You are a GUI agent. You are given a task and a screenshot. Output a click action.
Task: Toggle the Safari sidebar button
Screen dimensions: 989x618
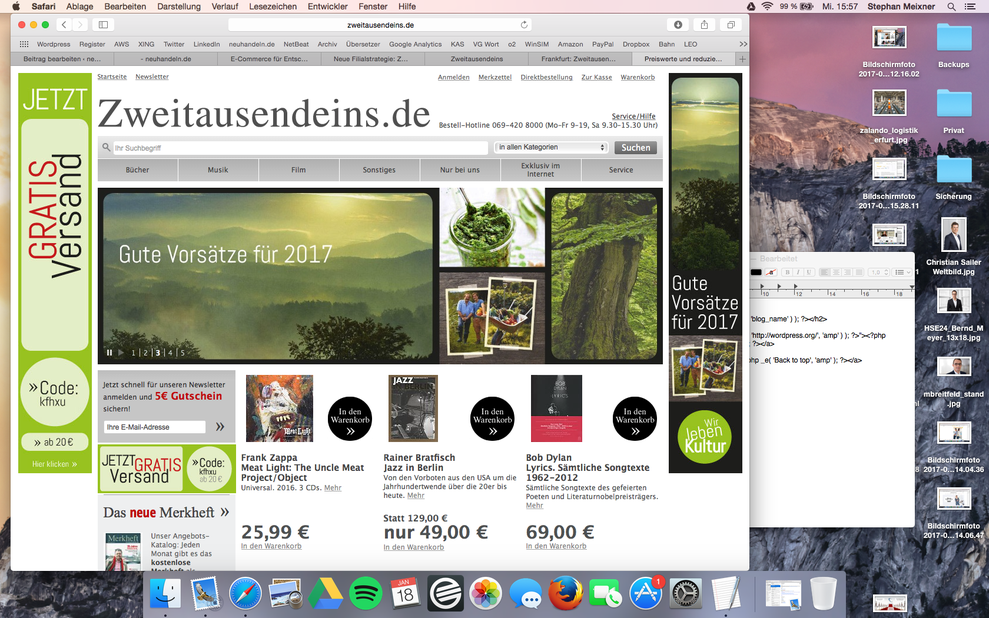click(x=103, y=25)
